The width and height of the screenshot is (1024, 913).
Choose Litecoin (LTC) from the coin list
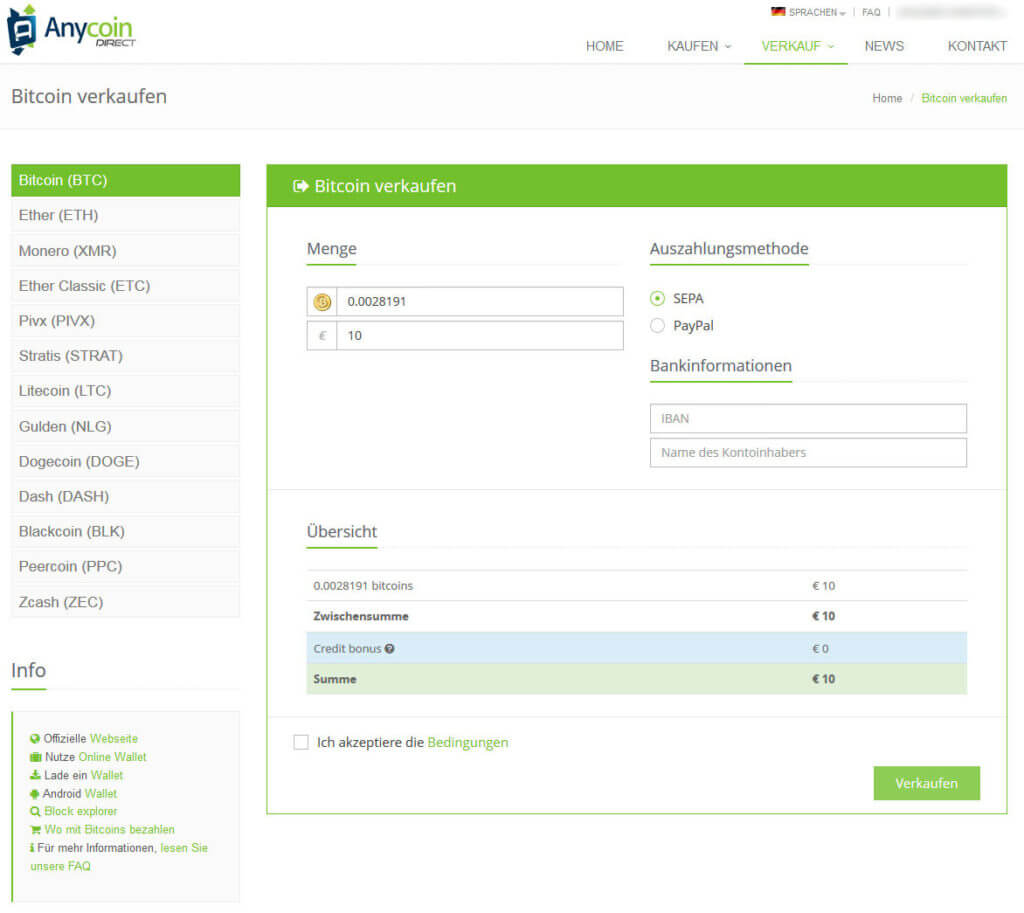tap(125, 391)
